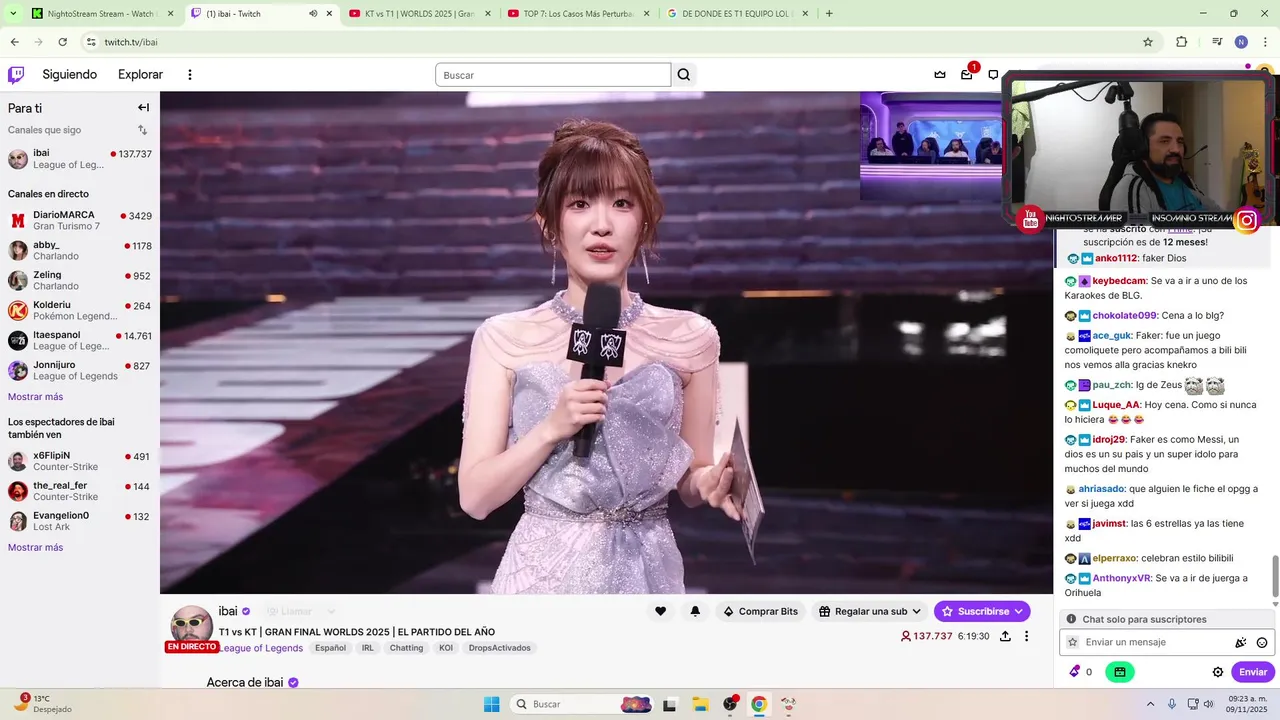The image size is (1280, 720).
Task: Open x6FlipiN channel in sidebar
Action: point(80,461)
